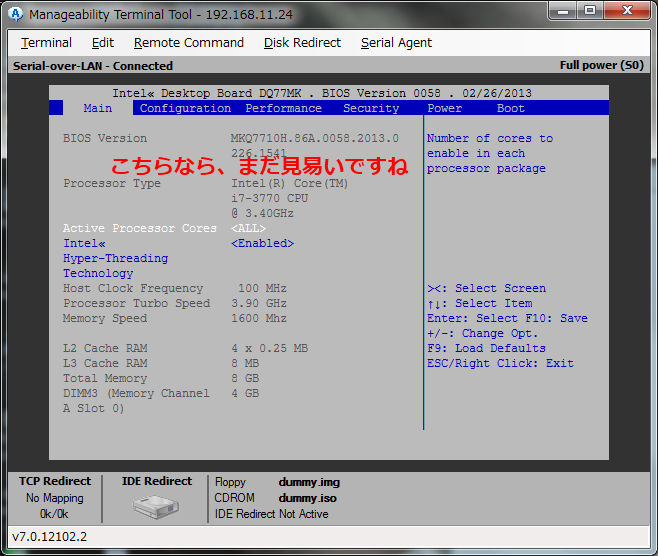Click the Active Processor Cores label
Image resolution: width=658 pixels, height=556 pixels.
pos(140,228)
